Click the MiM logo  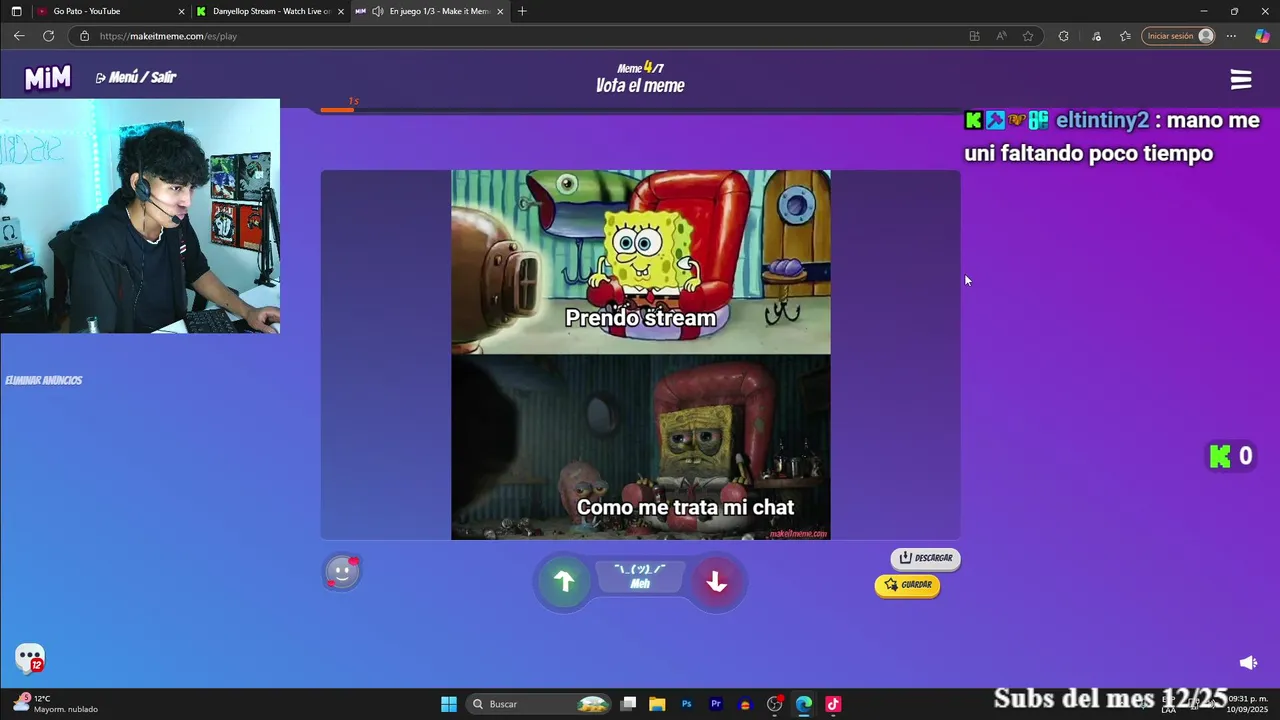(48, 78)
